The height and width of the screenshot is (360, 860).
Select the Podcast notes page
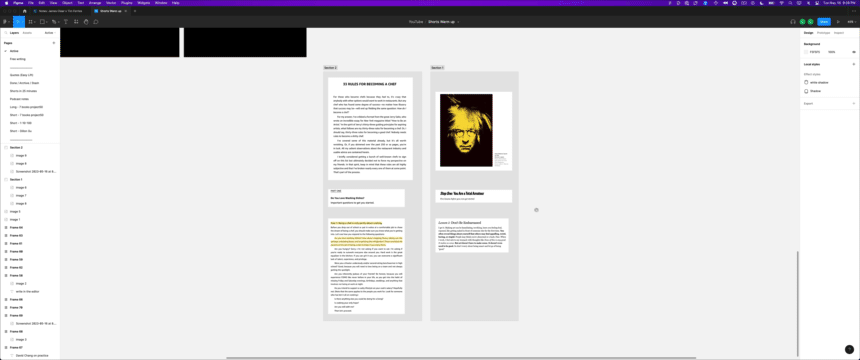[19, 99]
